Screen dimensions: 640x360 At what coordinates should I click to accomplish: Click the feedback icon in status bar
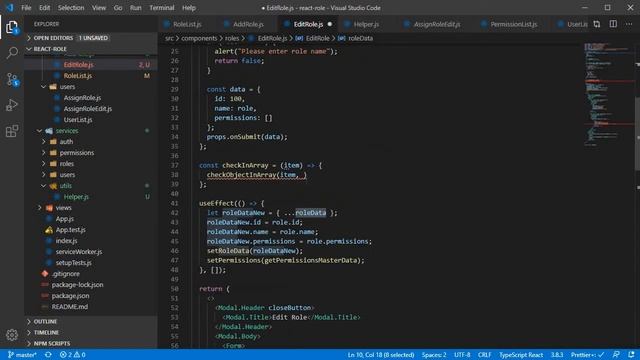[x=616, y=355]
